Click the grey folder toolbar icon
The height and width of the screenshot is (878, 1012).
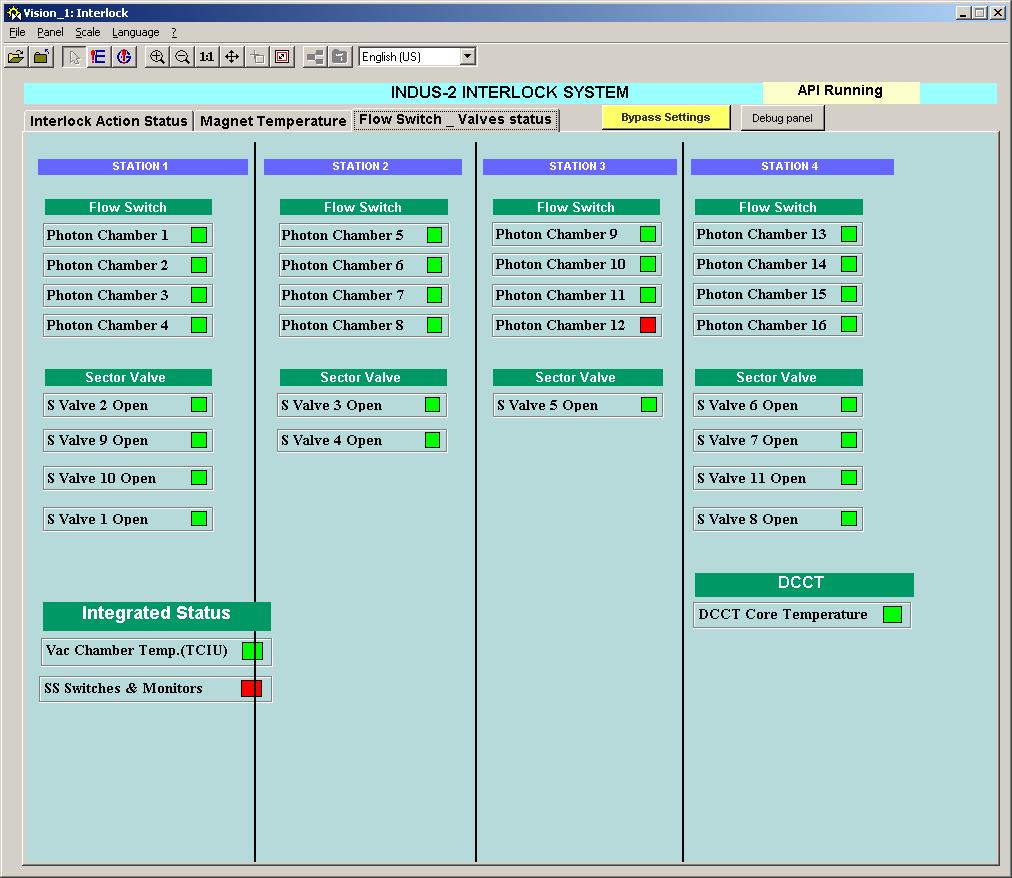click(340, 57)
